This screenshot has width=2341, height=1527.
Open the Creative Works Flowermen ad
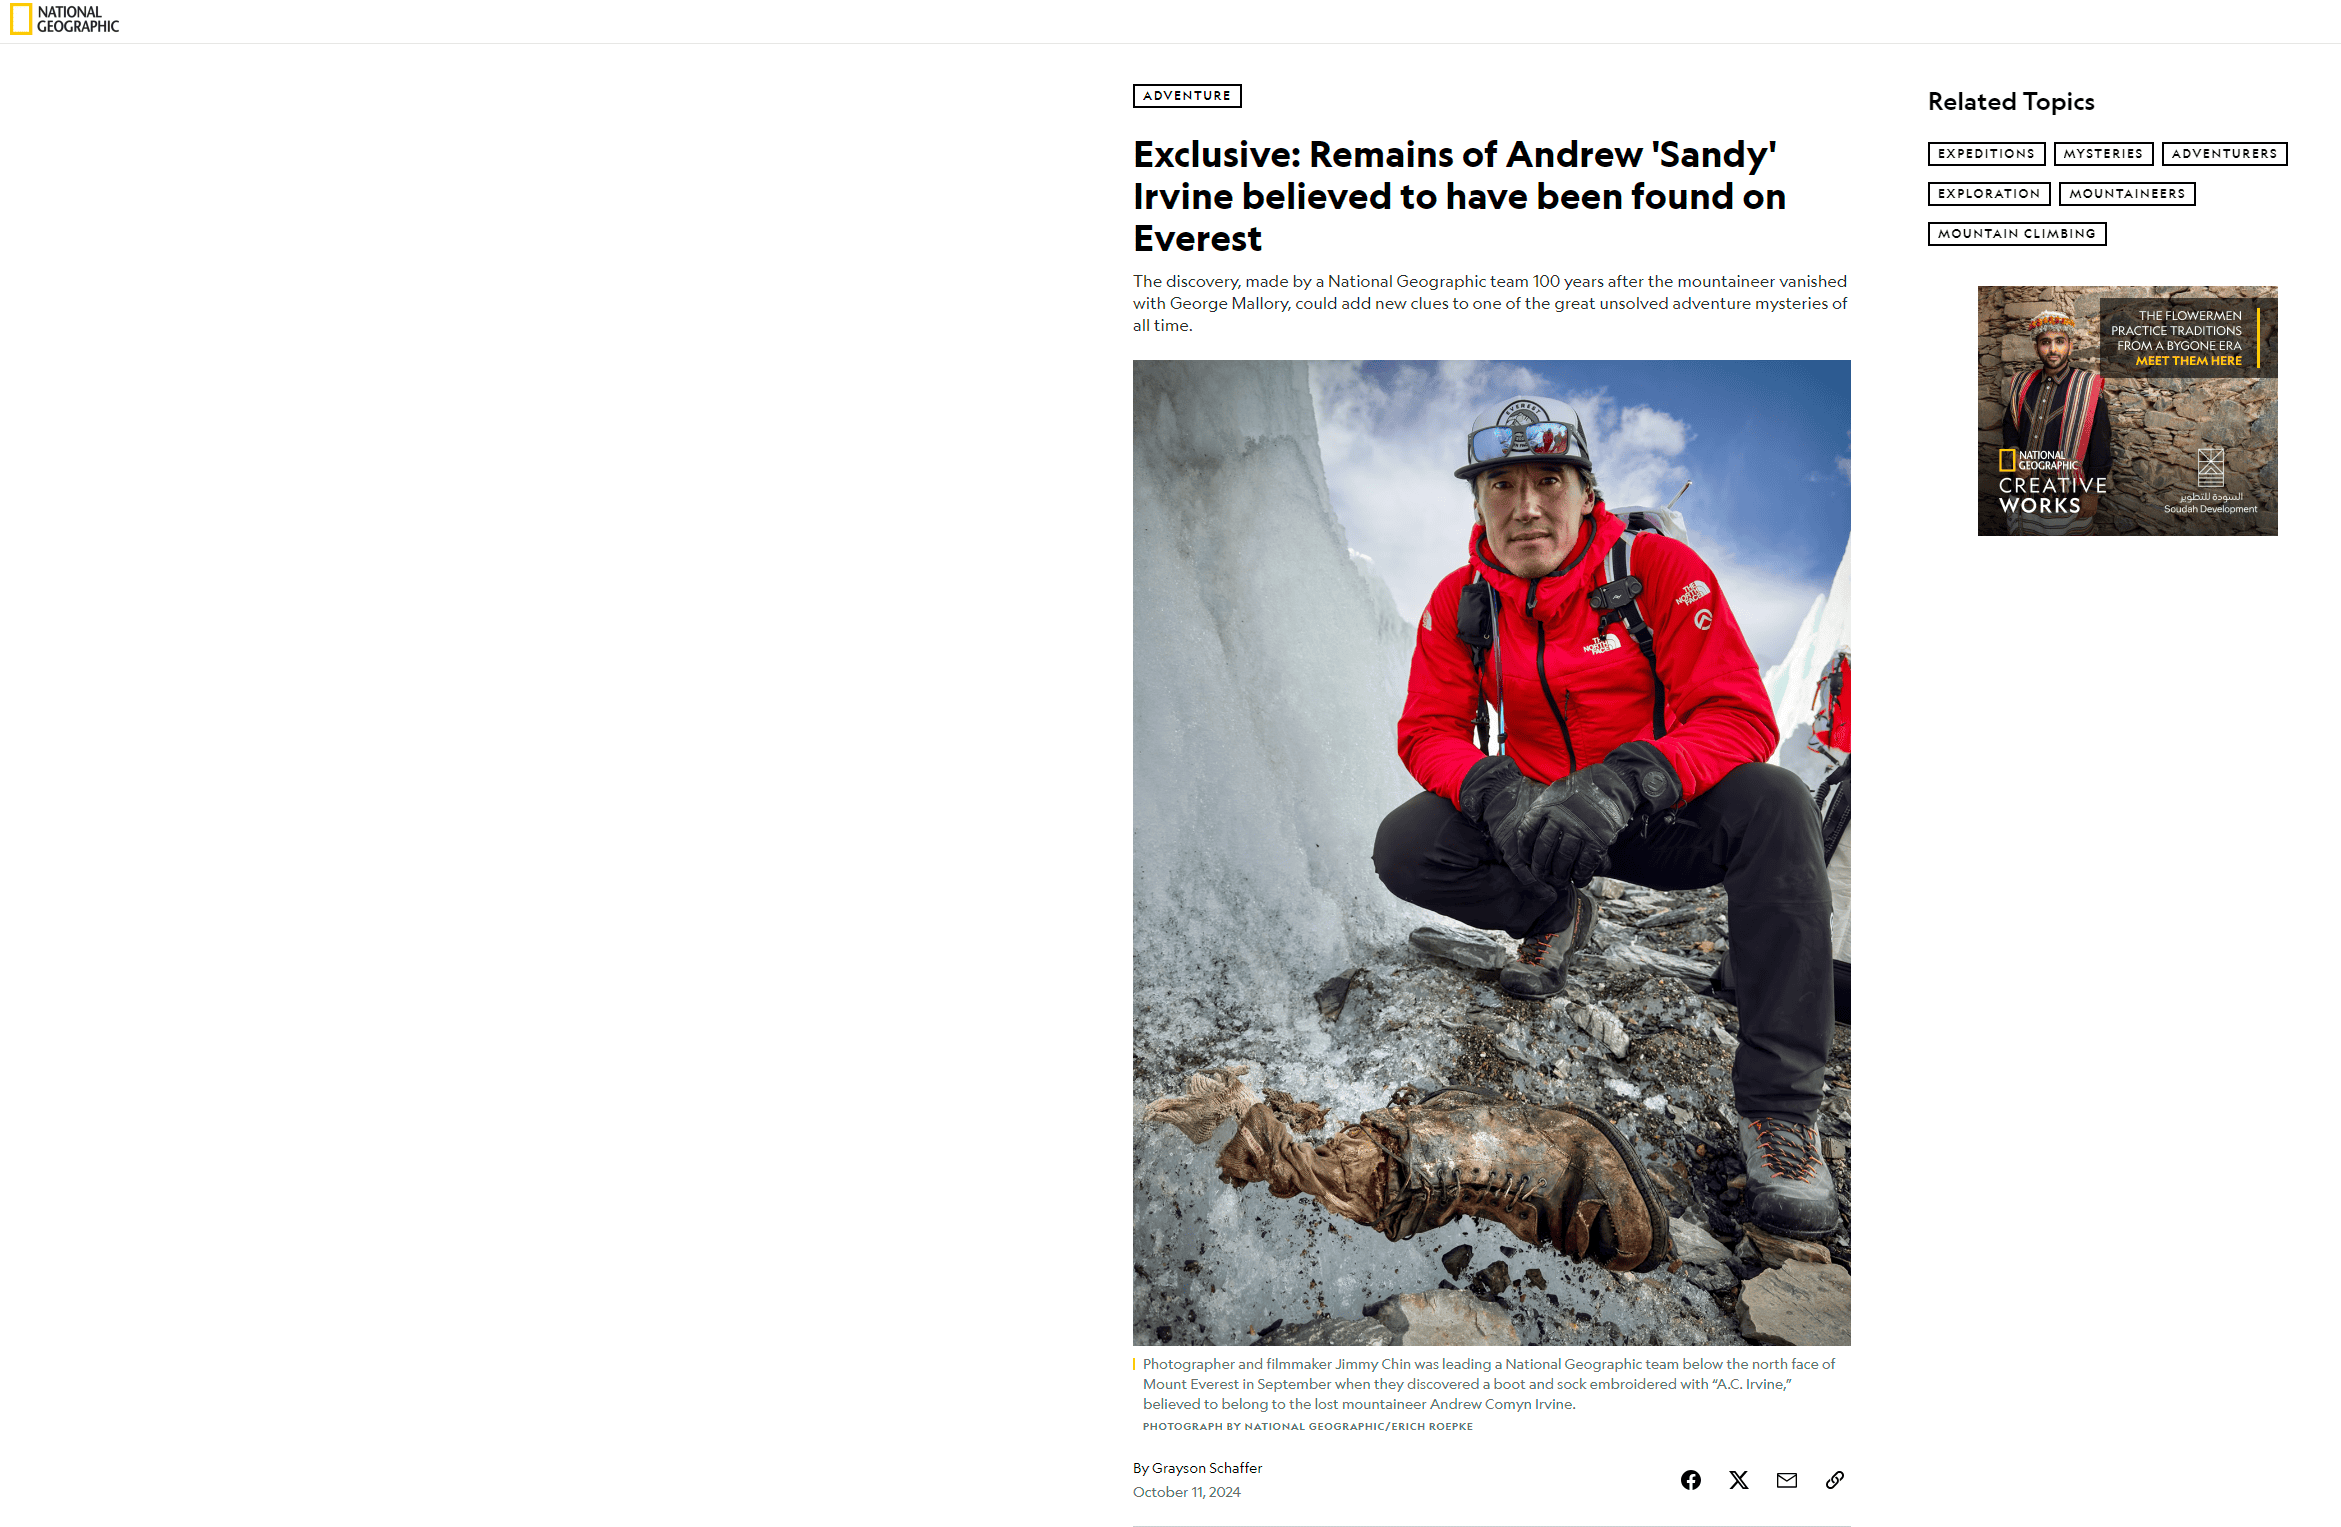2127,411
